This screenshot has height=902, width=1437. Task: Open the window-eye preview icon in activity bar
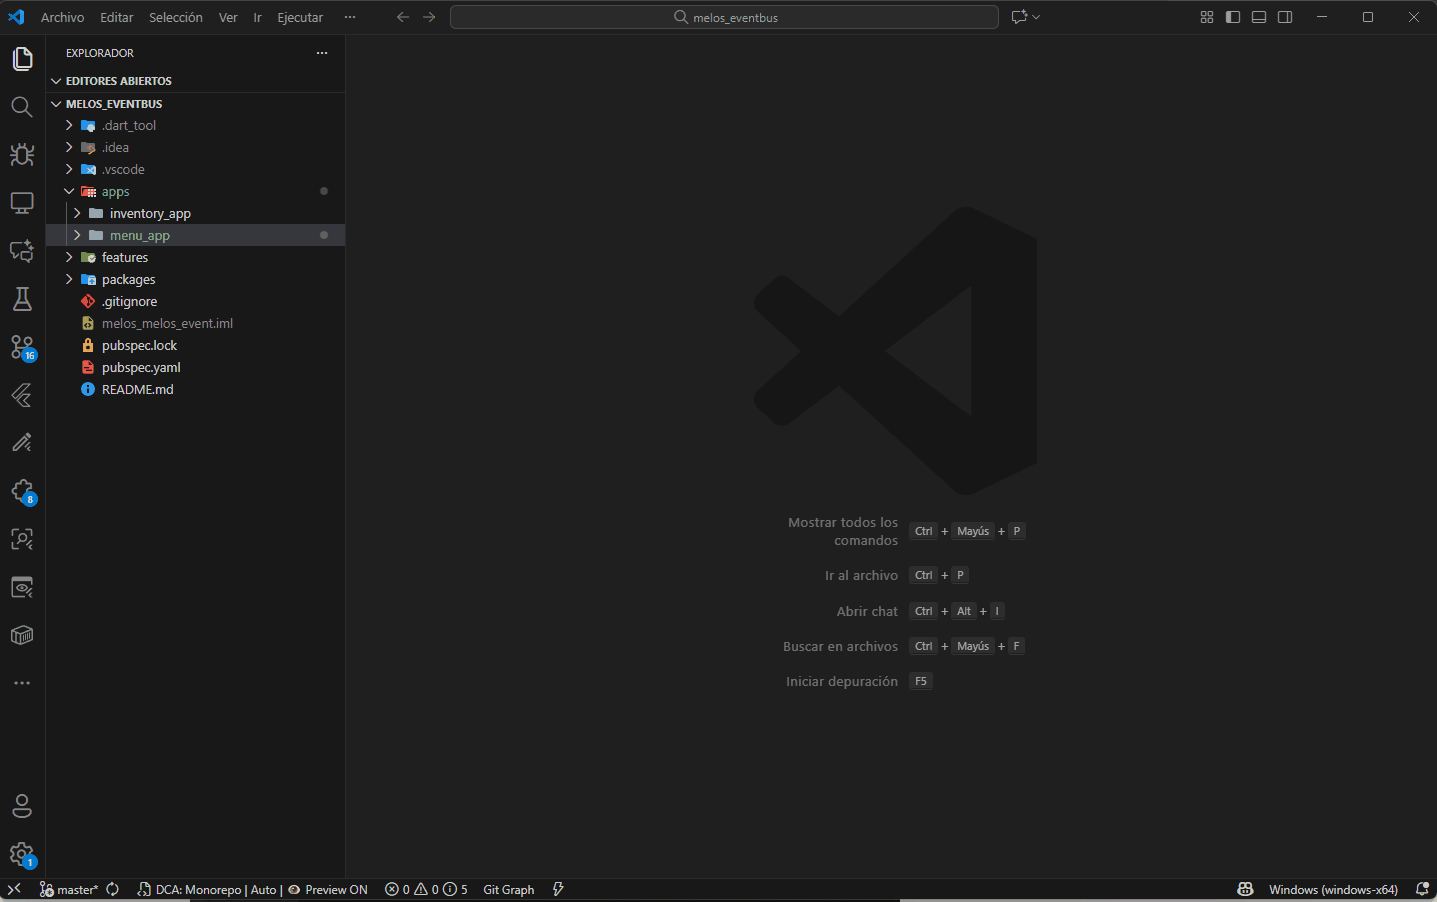[22, 587]
